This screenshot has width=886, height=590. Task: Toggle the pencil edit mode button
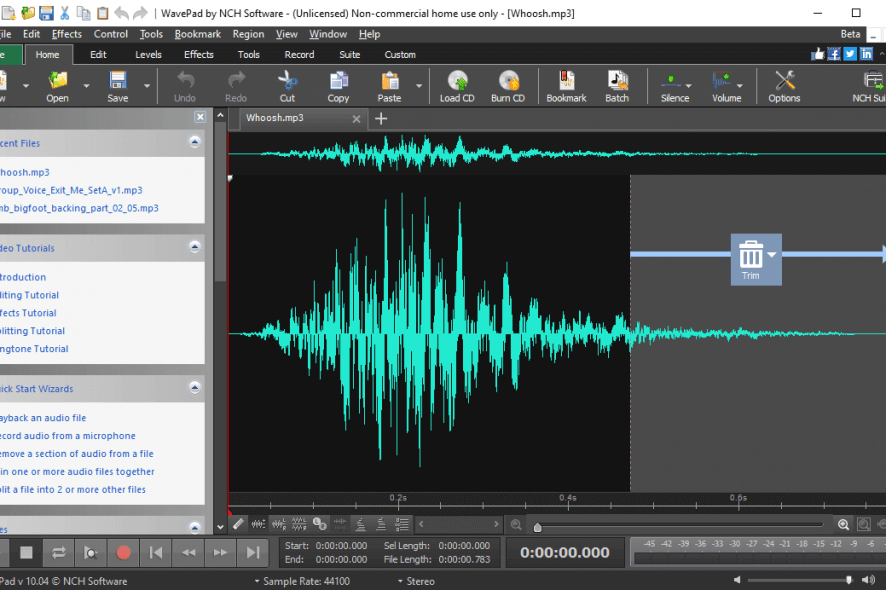[238, 524]
